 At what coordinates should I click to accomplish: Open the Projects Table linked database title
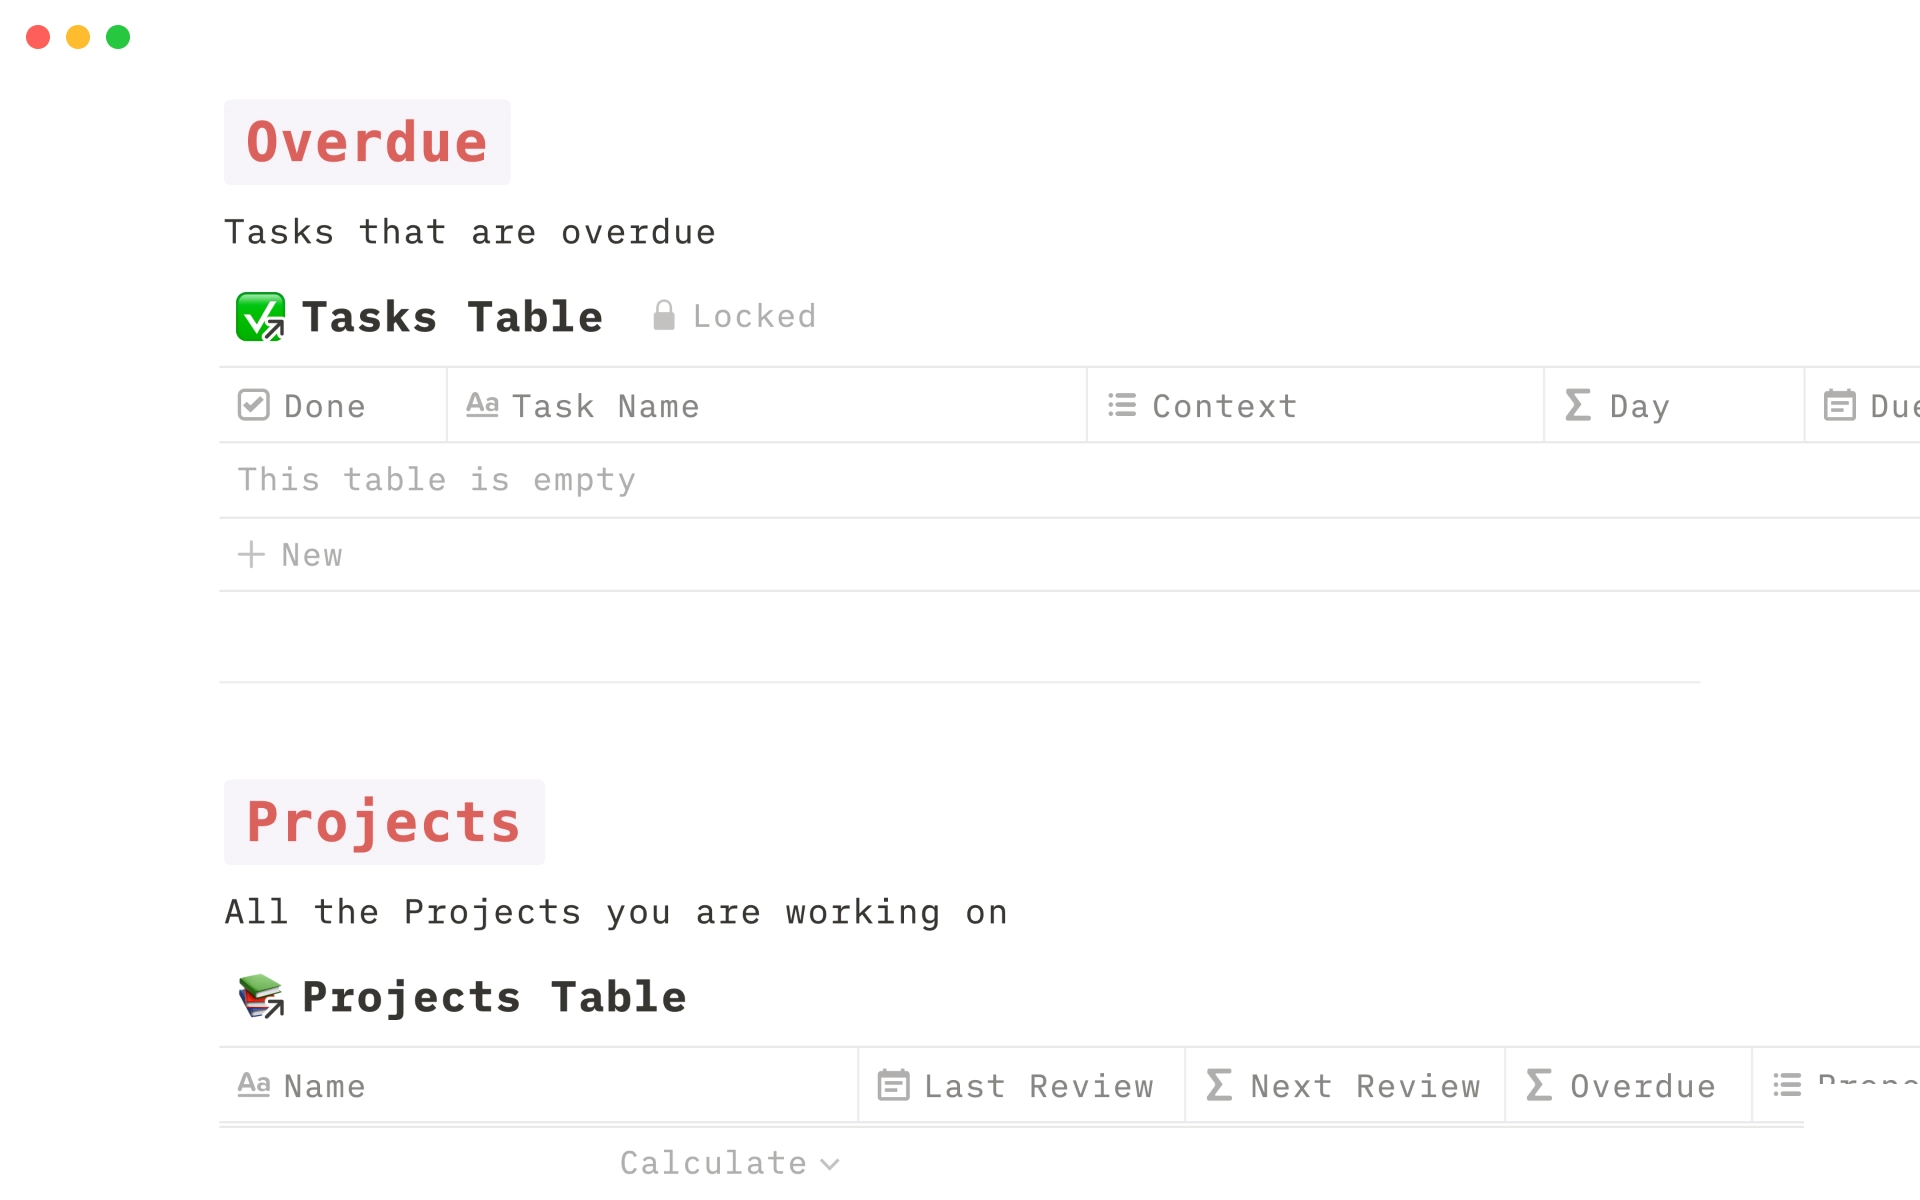pyautogui.click(x=494, y=997)
